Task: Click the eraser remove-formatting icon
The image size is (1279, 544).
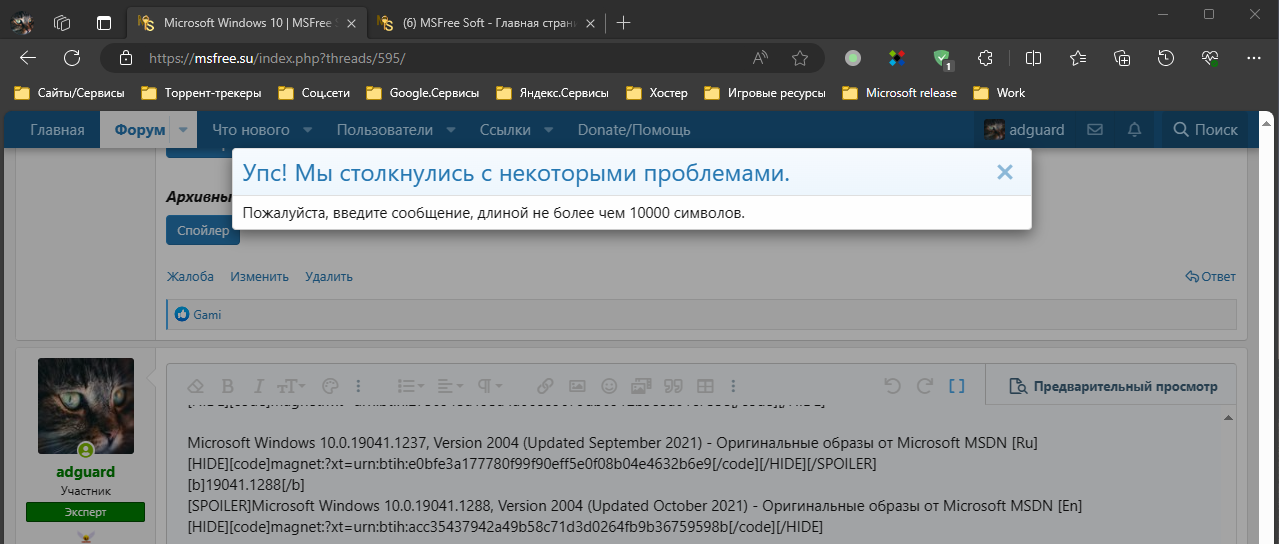Action: point(197,386)
